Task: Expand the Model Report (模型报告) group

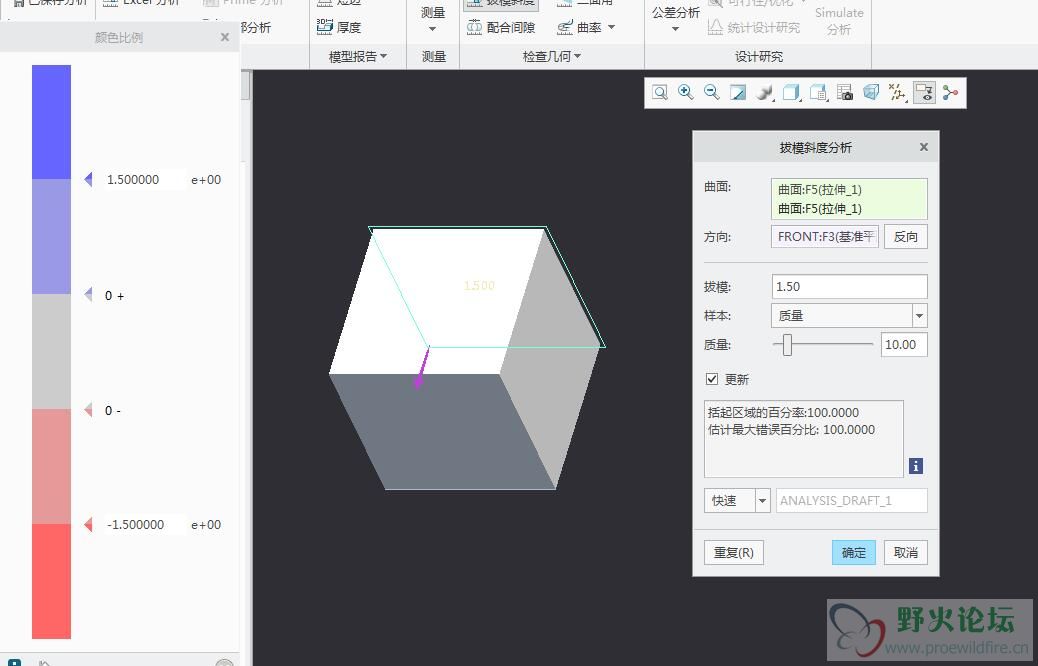Action: [357, 57]
